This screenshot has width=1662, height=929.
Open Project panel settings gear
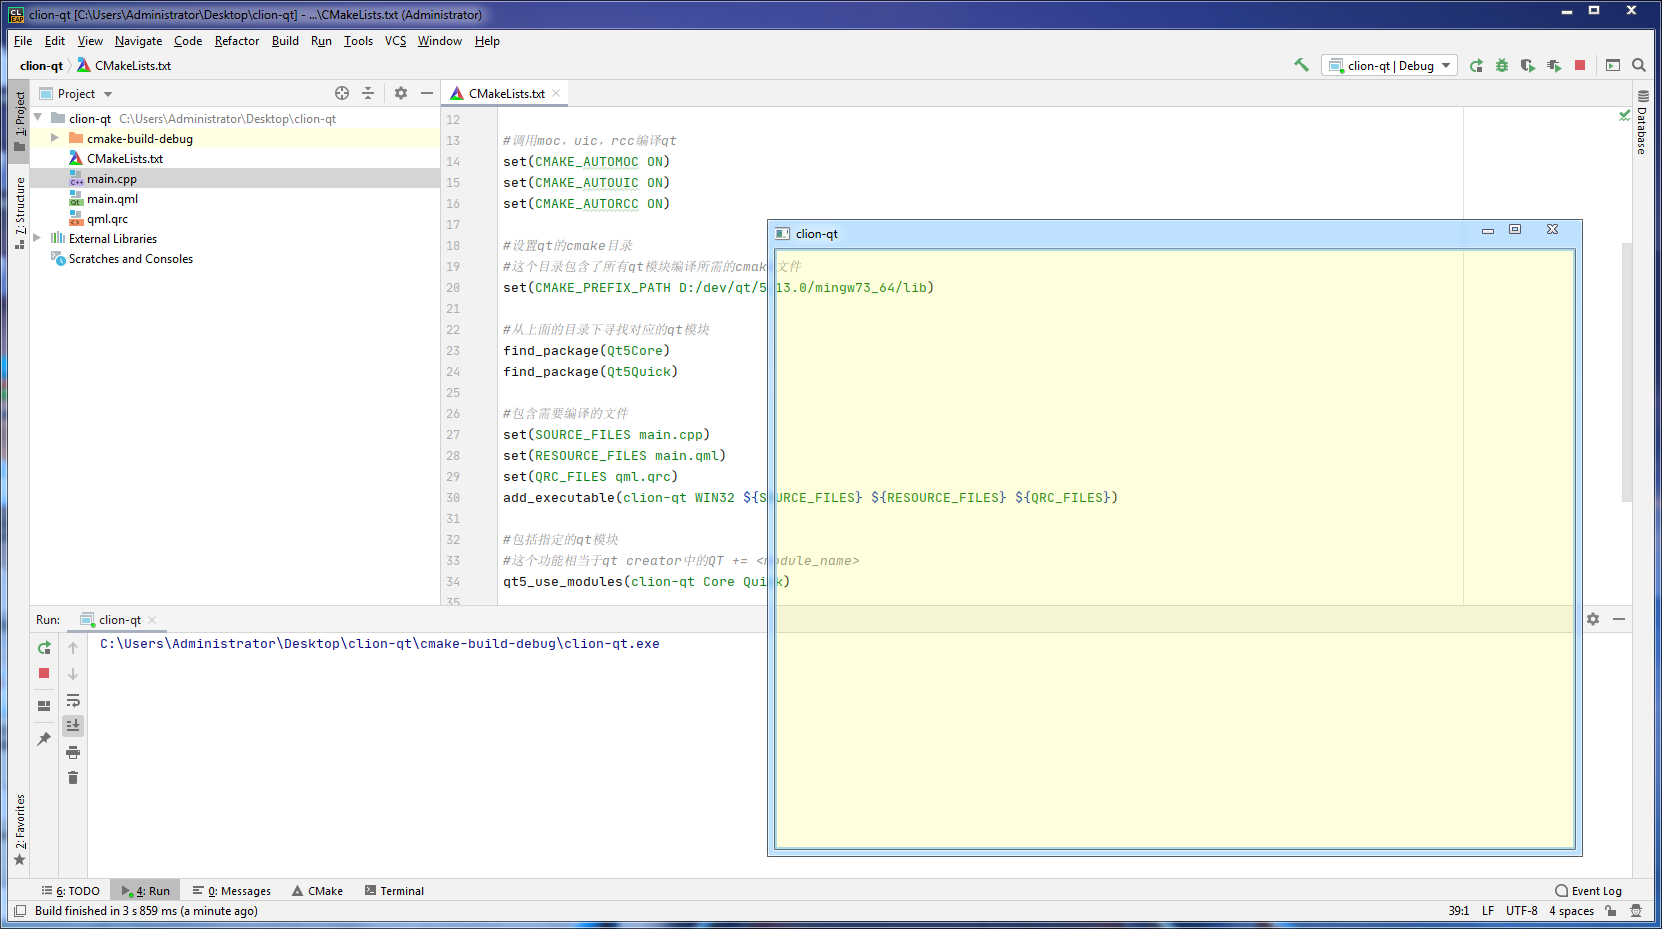401,93
